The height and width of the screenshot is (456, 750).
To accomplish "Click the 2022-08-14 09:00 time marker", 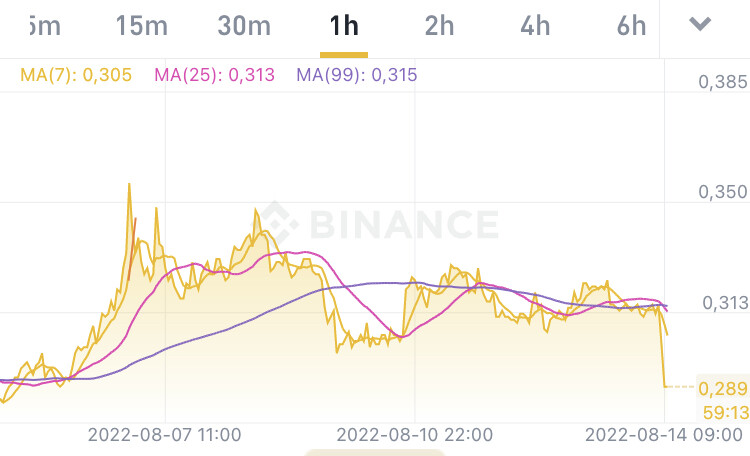I will coord(662,435).
